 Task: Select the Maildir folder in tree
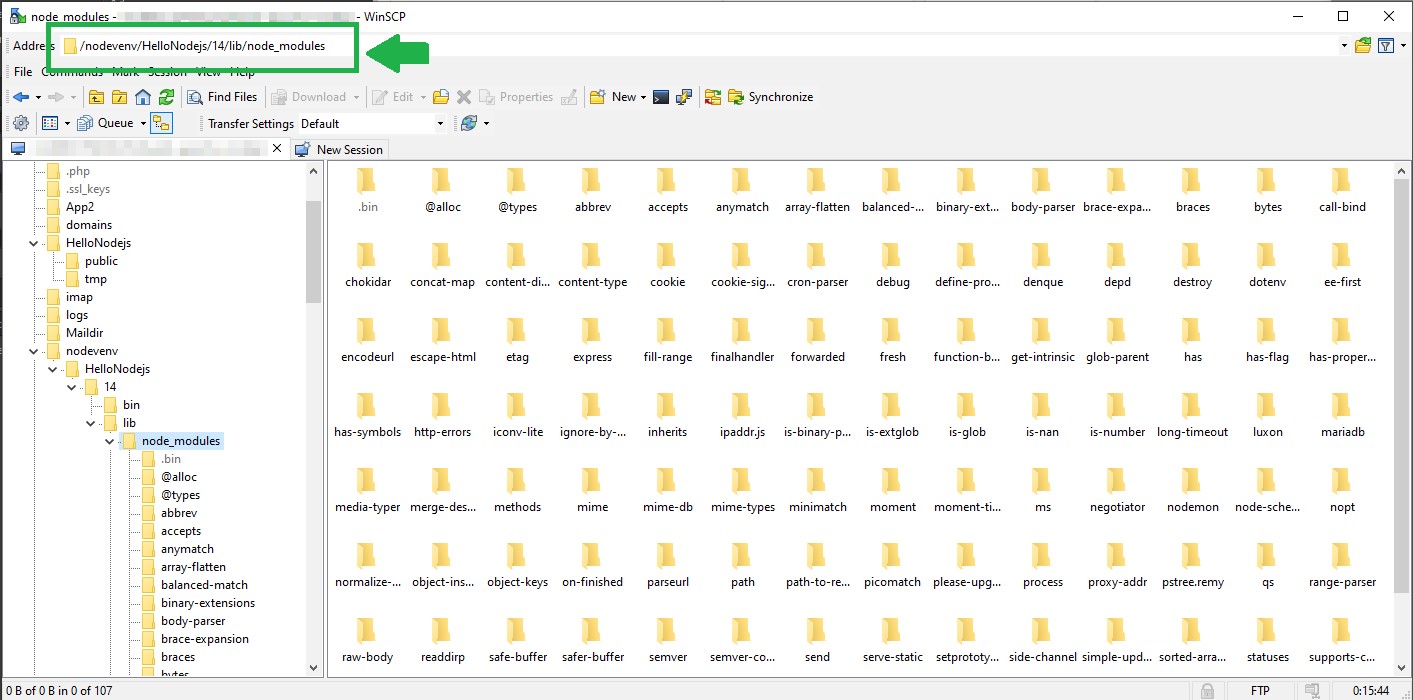(84, 333)
